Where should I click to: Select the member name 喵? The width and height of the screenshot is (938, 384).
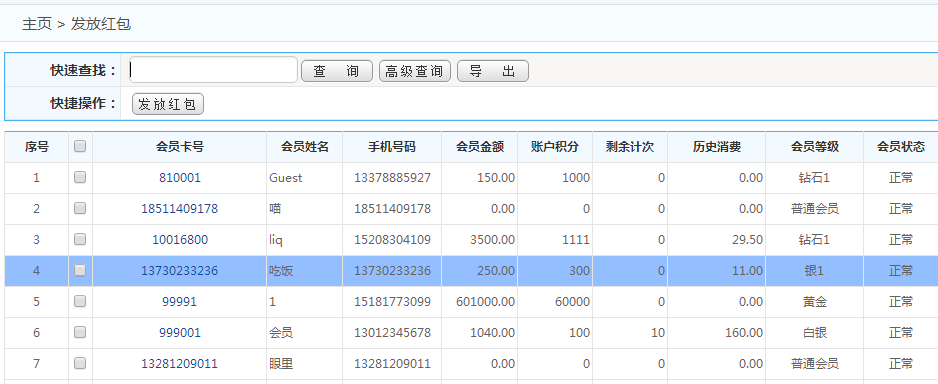275,209
